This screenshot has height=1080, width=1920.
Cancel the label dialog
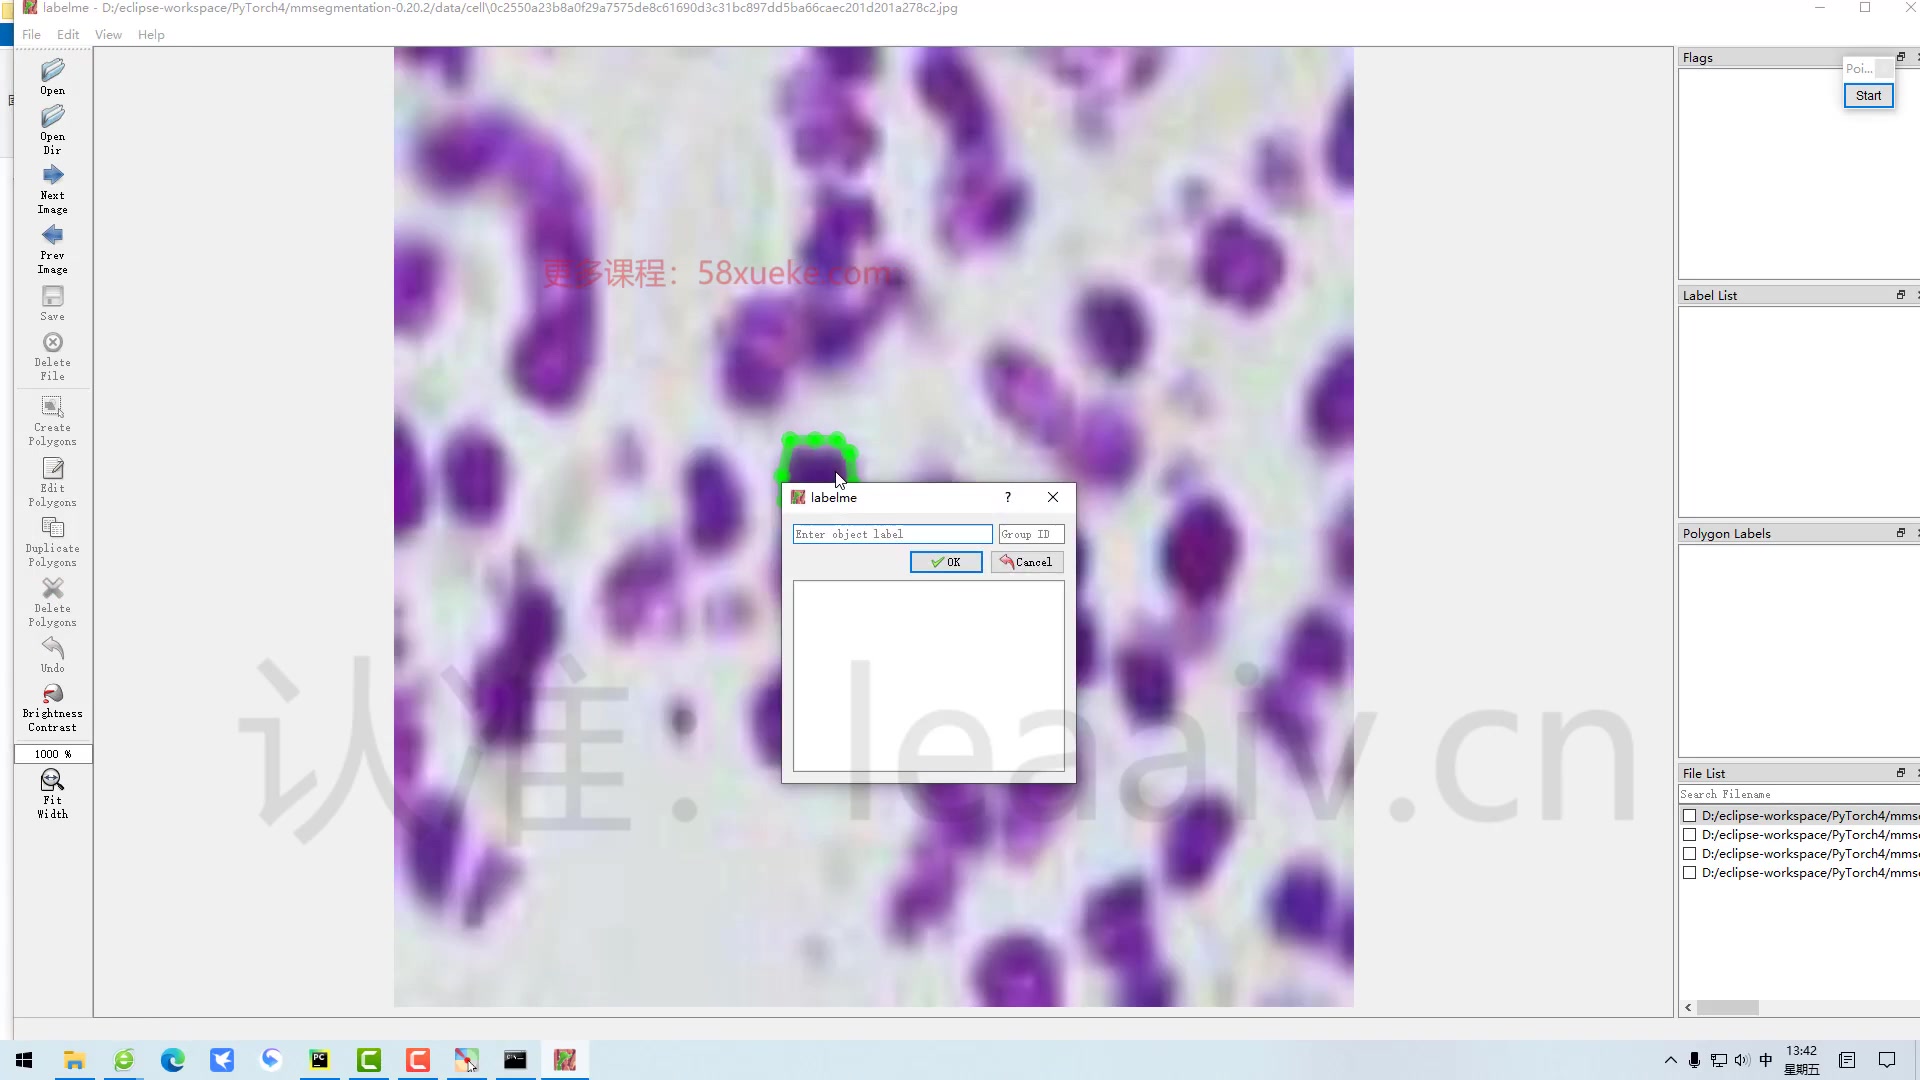1027,562
